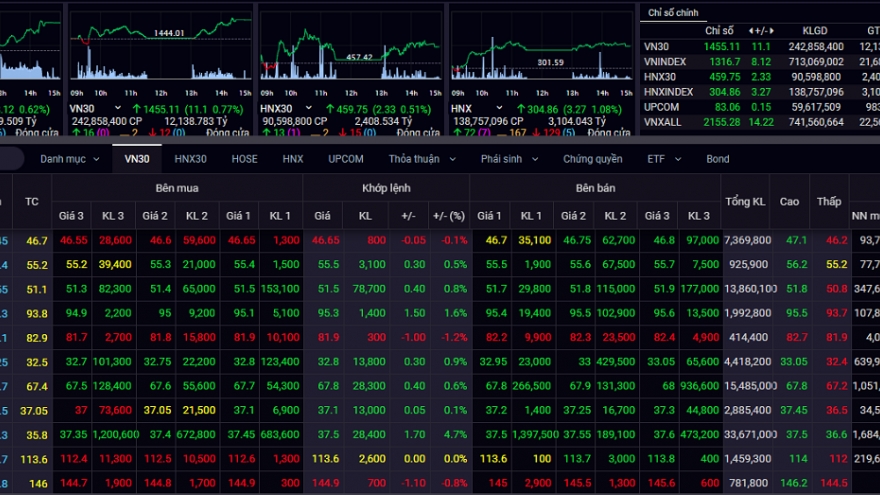Open the HOSE tab

point(245,159)
